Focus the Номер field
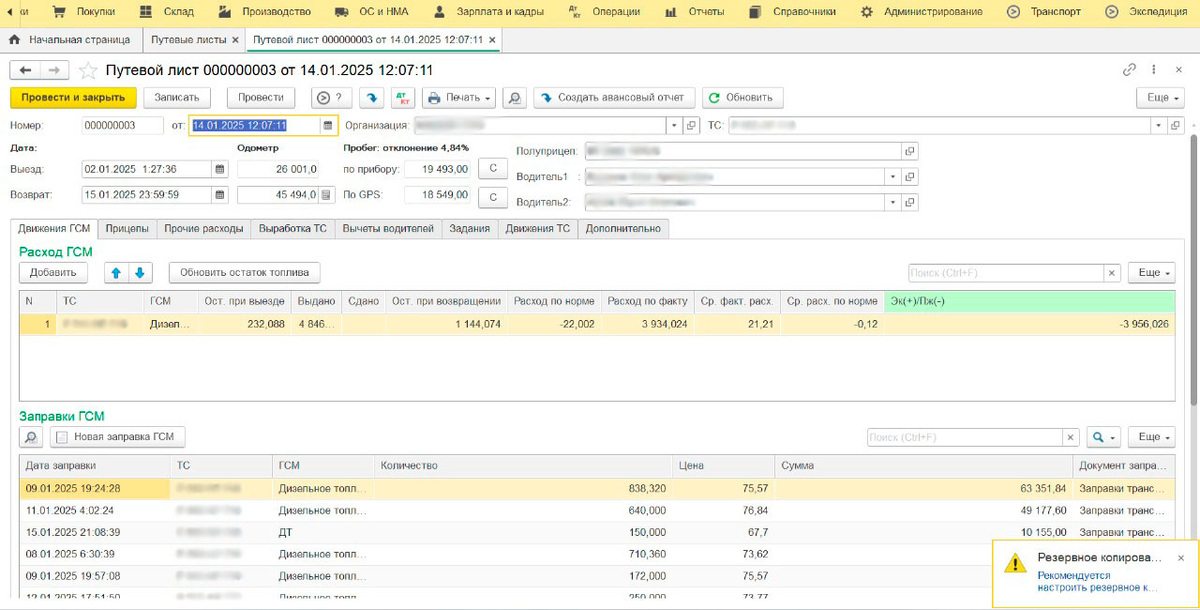Screen dimensions: 1200x610 pos(121,125)
